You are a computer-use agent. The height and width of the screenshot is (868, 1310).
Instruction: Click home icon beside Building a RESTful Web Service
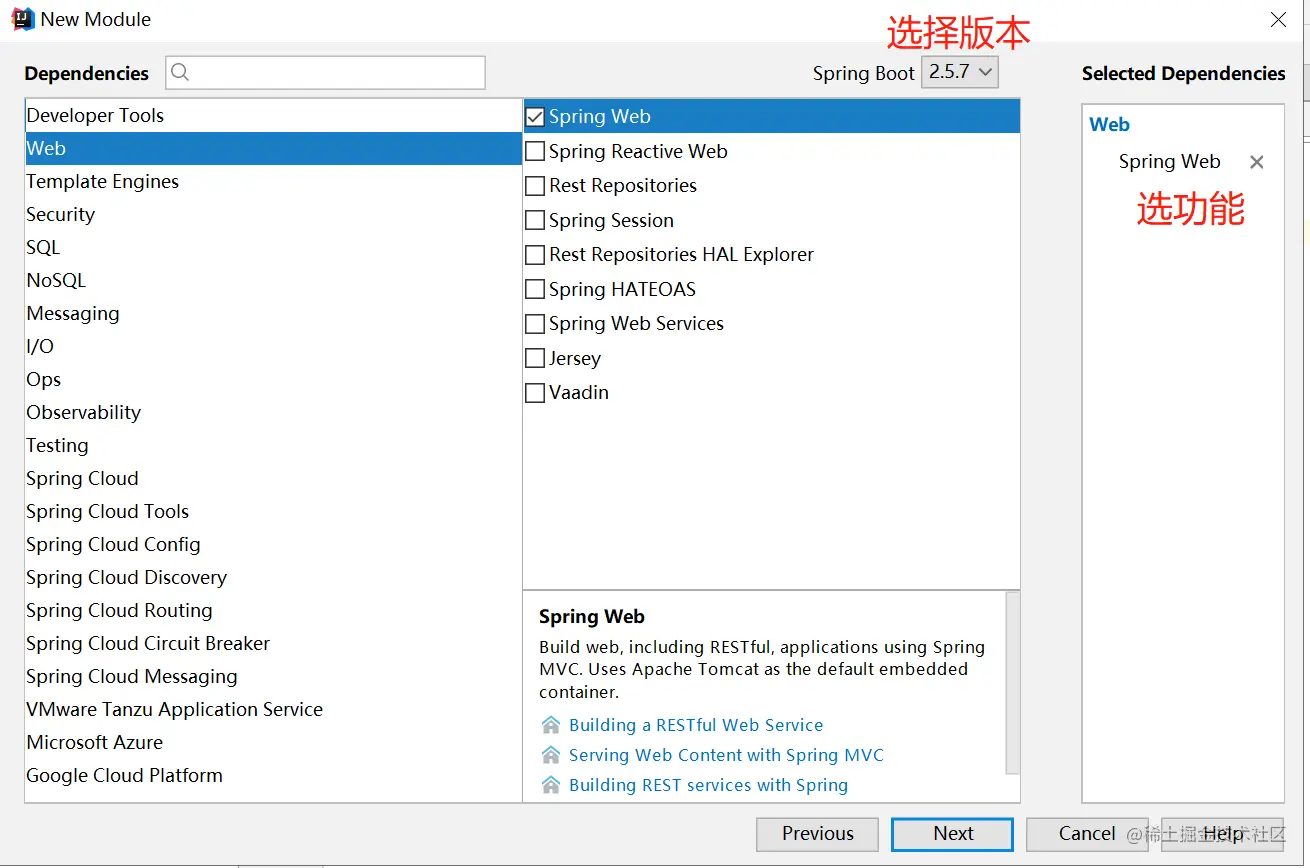(x=551, y=725)
